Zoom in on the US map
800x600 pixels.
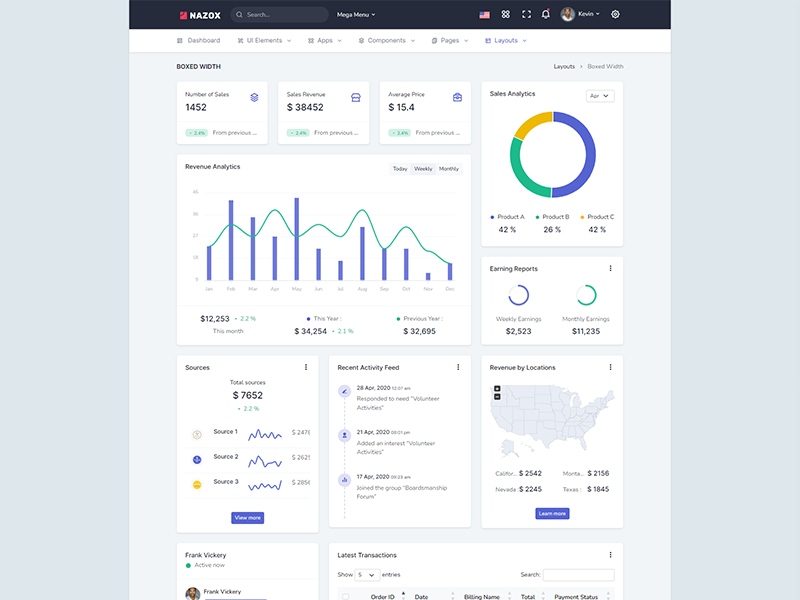497,388
